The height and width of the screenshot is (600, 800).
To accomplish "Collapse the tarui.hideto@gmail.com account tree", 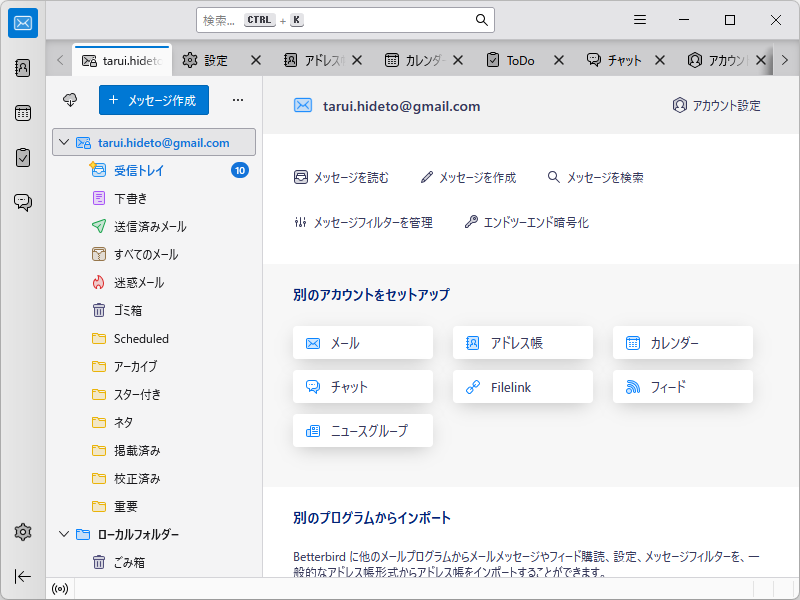I will pyautogui.click(x=64, y=142).
